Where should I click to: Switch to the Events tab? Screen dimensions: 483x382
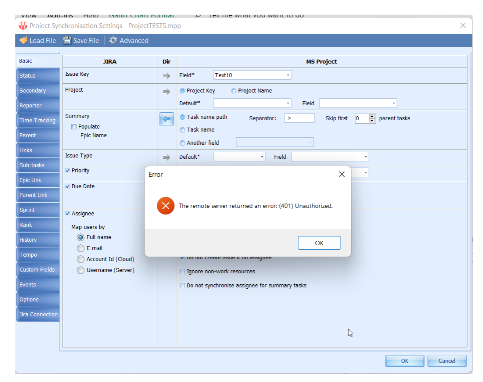click(x=38, y=285)
